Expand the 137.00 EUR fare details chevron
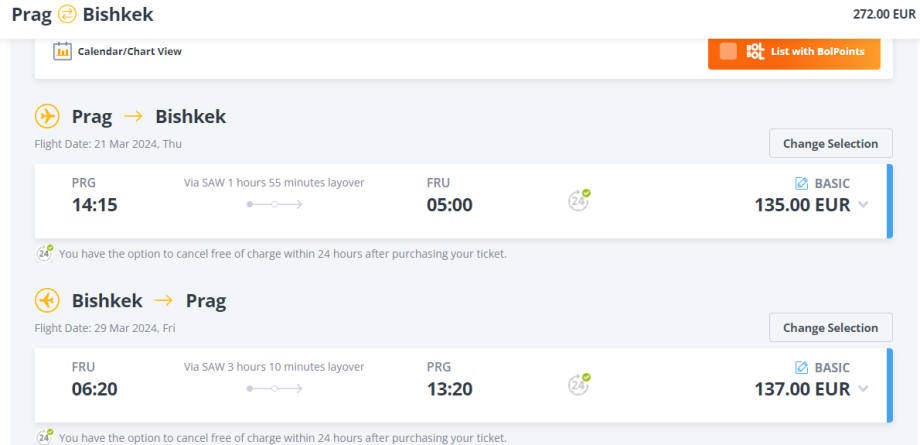This screenshot has height=445, width=920. pos(863,390)
